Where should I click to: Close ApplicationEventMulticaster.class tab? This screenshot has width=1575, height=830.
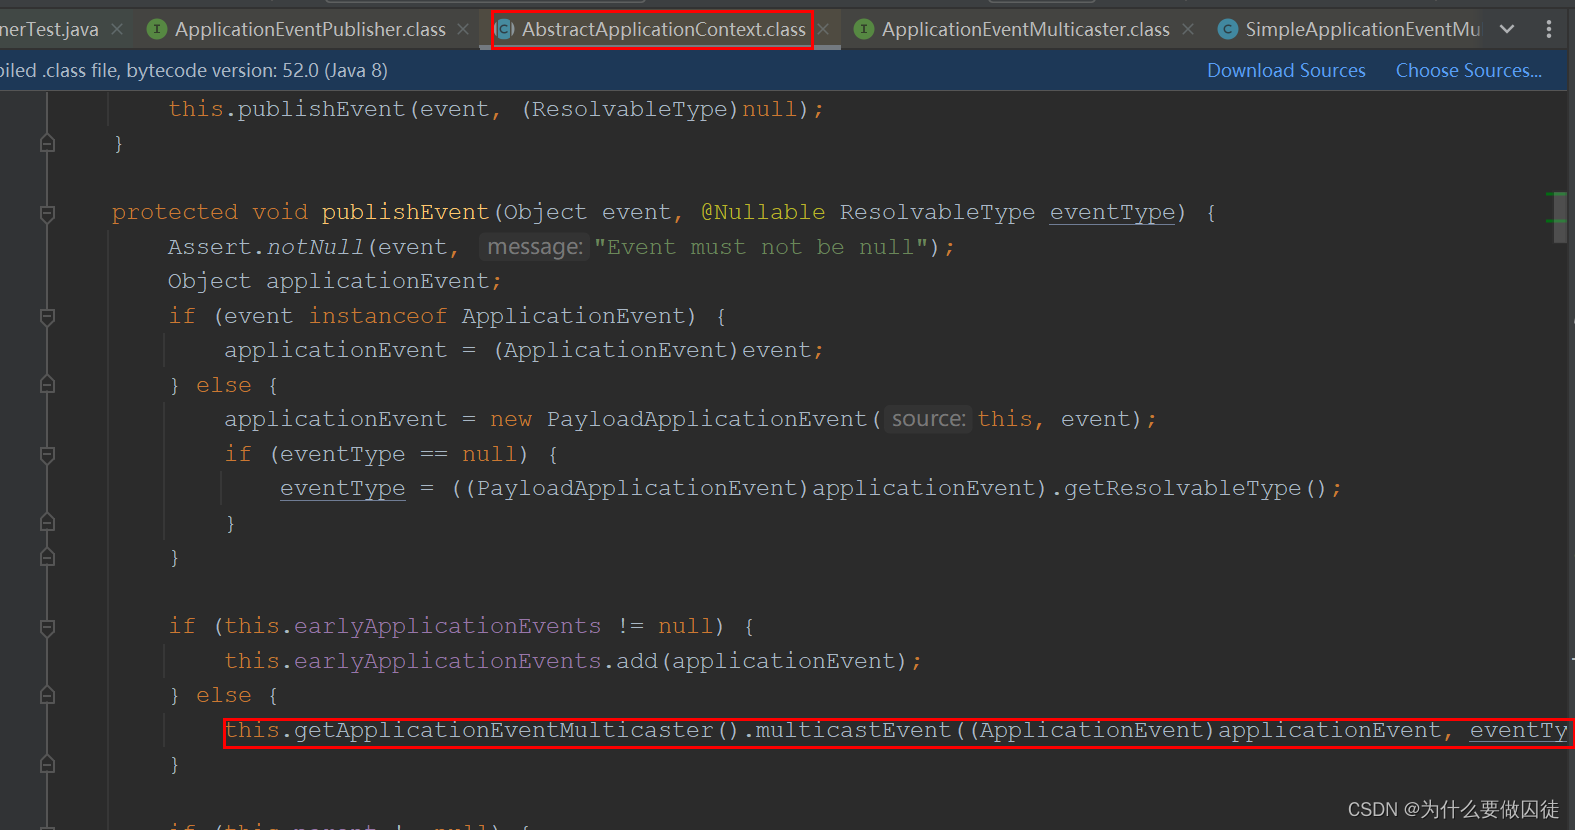tap(1188, 29)
